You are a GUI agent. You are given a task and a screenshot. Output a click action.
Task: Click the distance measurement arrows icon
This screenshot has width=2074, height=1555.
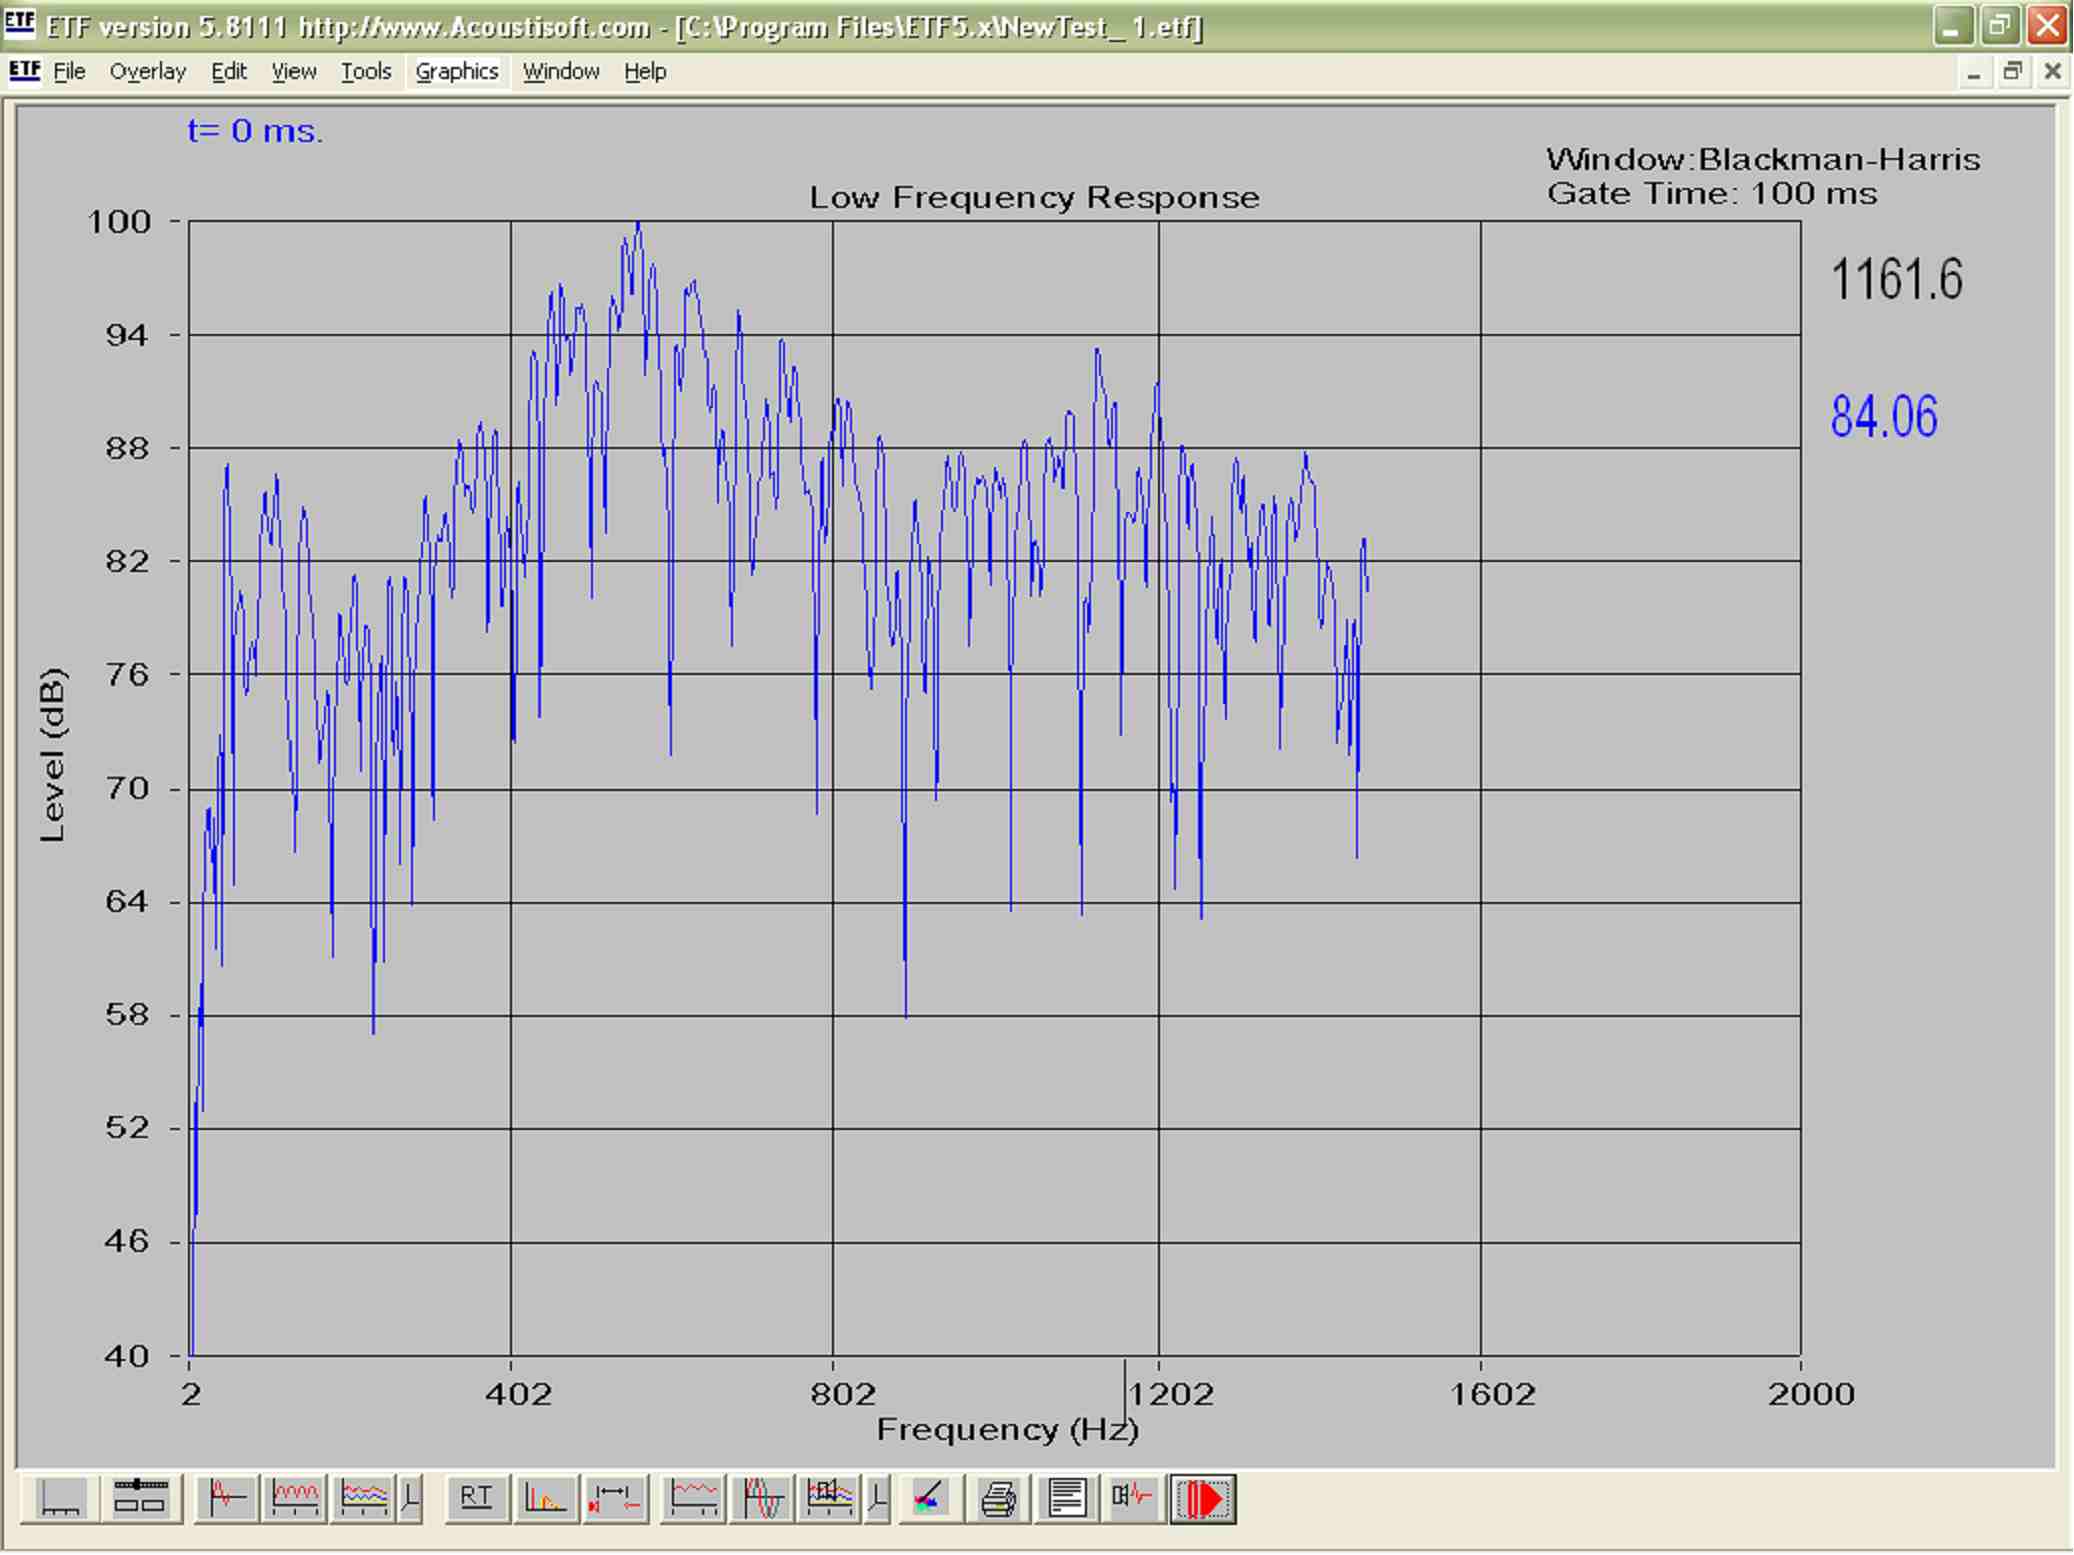614,1497
